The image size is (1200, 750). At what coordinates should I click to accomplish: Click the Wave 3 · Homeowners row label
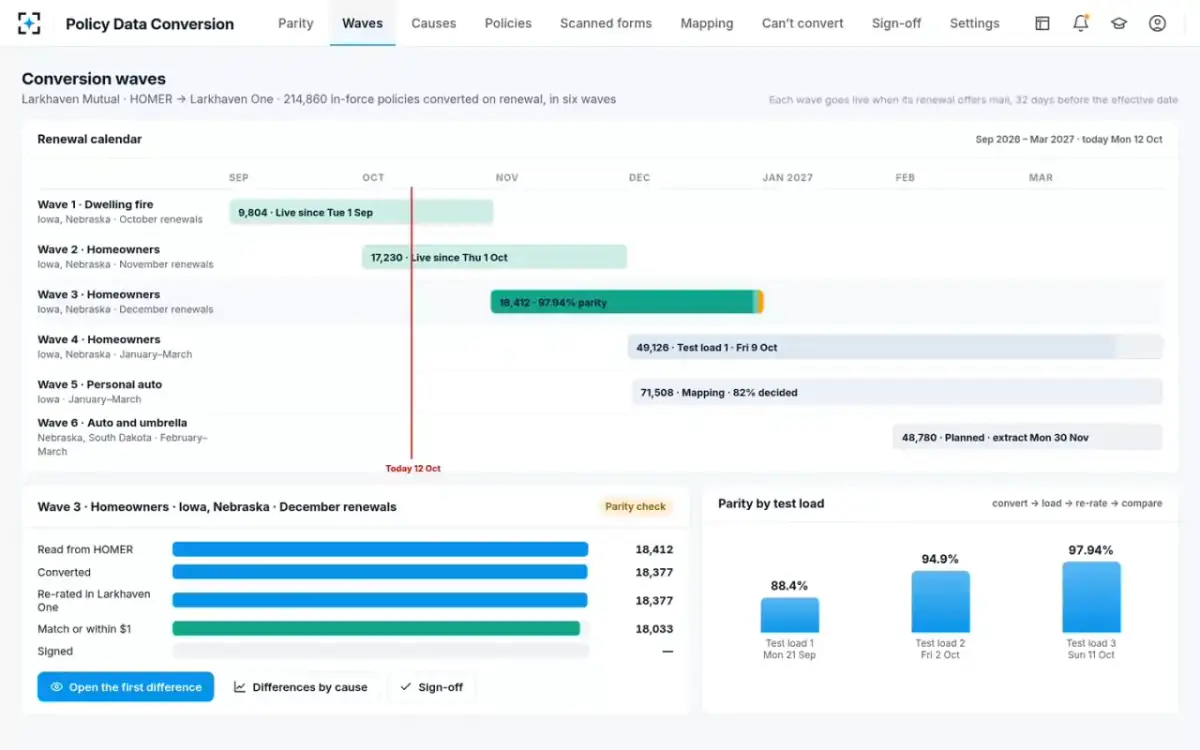click(99, 294)
